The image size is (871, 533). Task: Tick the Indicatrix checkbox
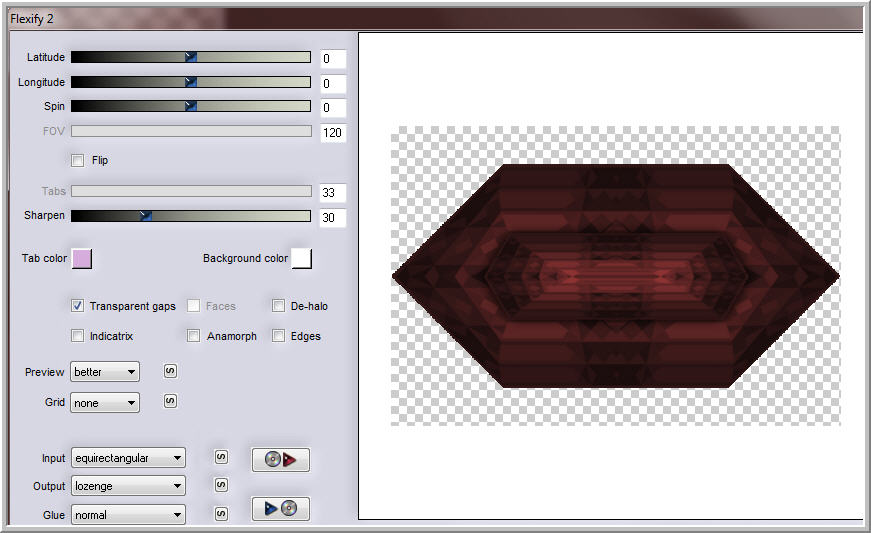(78, 336)
